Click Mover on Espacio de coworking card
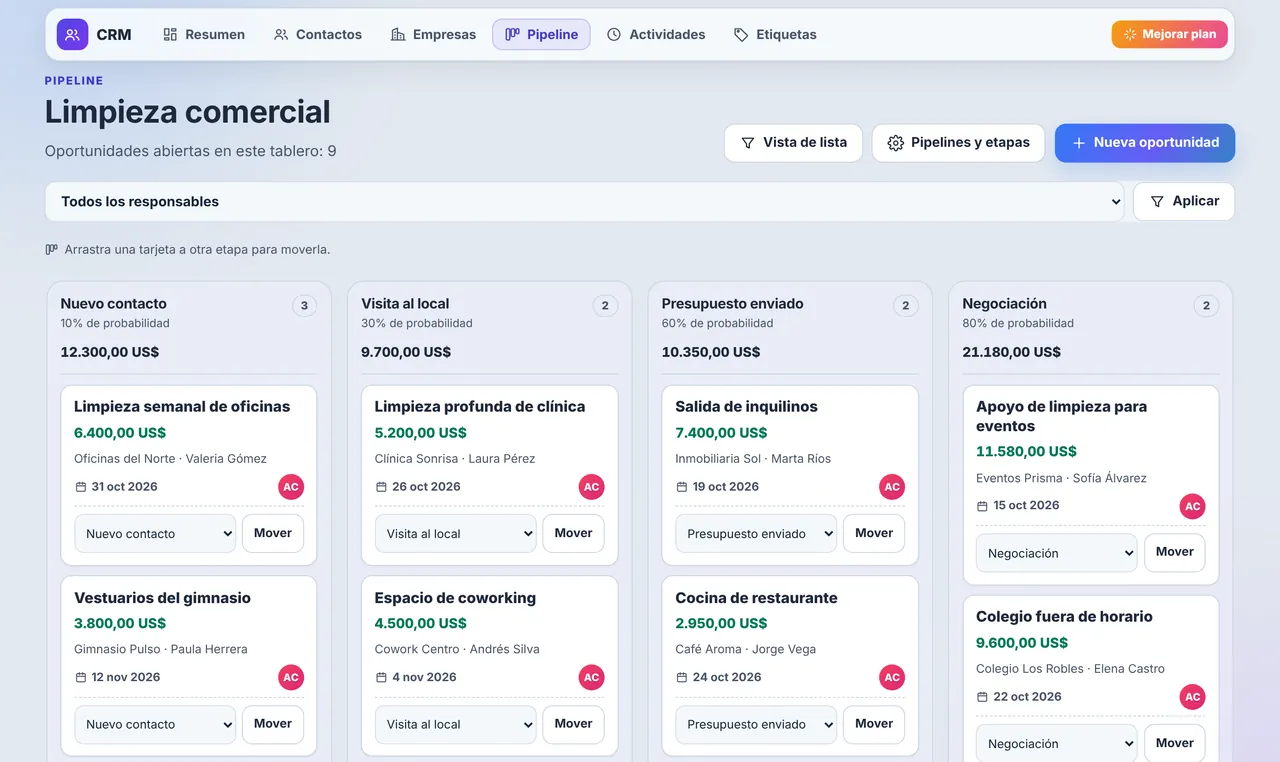The image size is (1280, 762). [574, 724]
